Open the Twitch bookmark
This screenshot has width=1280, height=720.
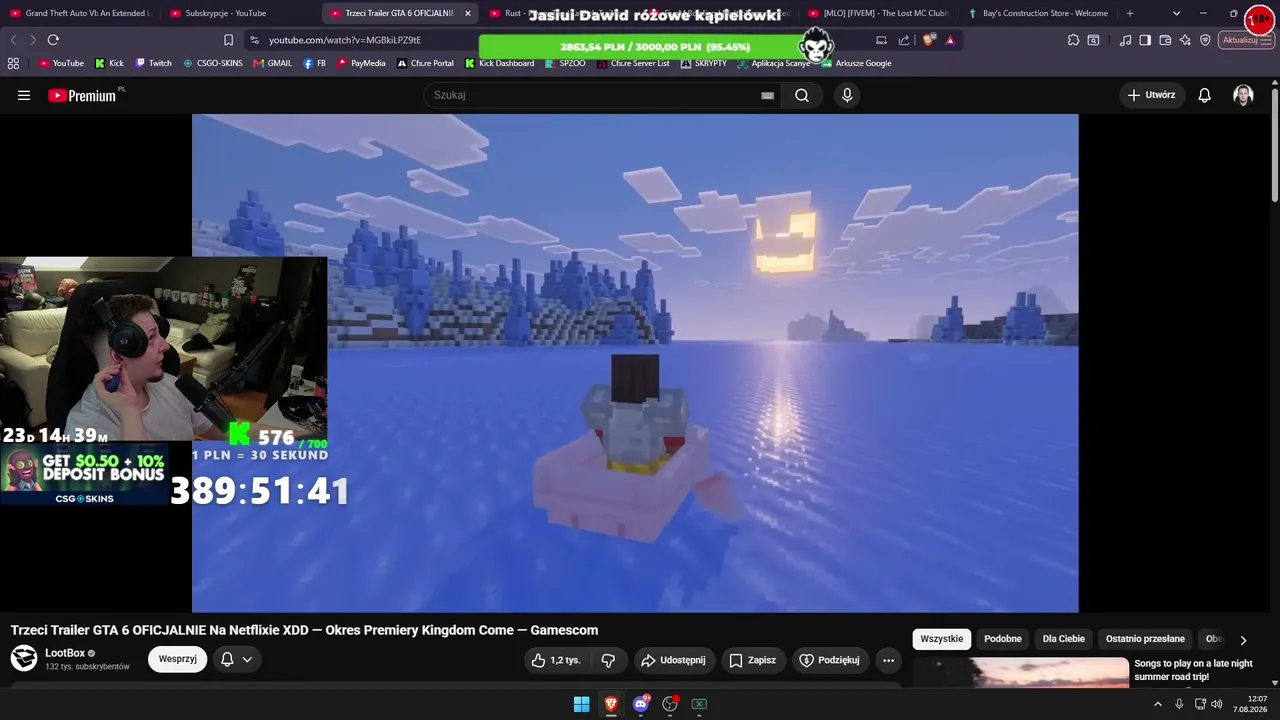click(153, 63)
